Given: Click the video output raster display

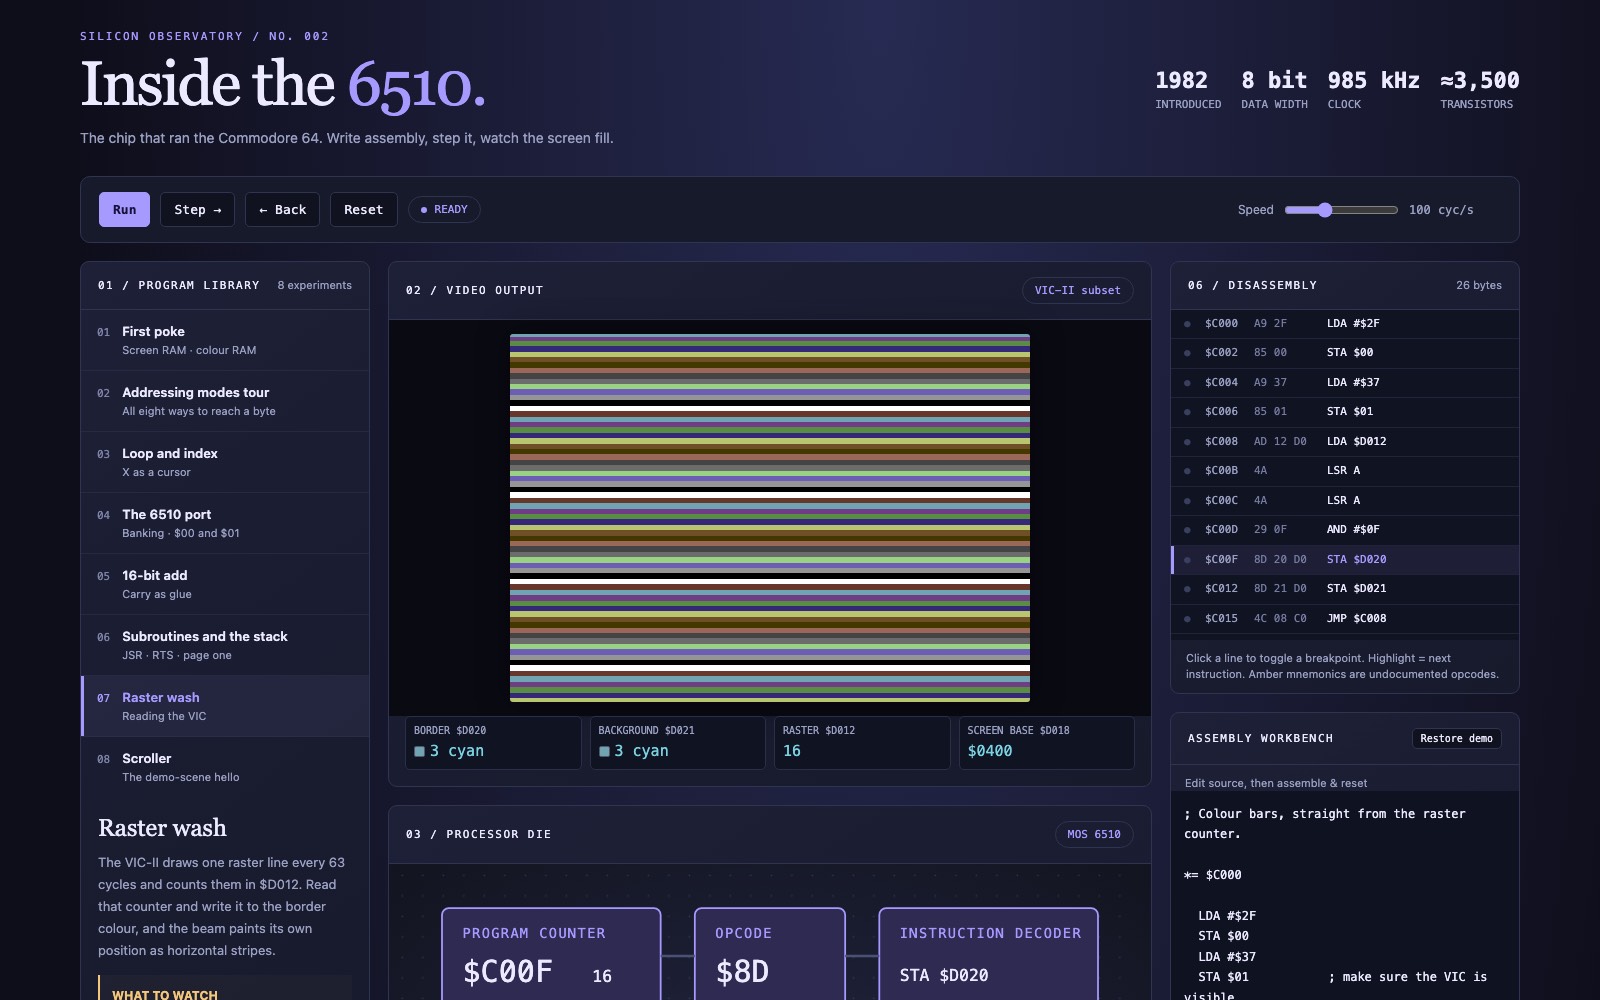Looking at the screenshot, I should (770, 518).
